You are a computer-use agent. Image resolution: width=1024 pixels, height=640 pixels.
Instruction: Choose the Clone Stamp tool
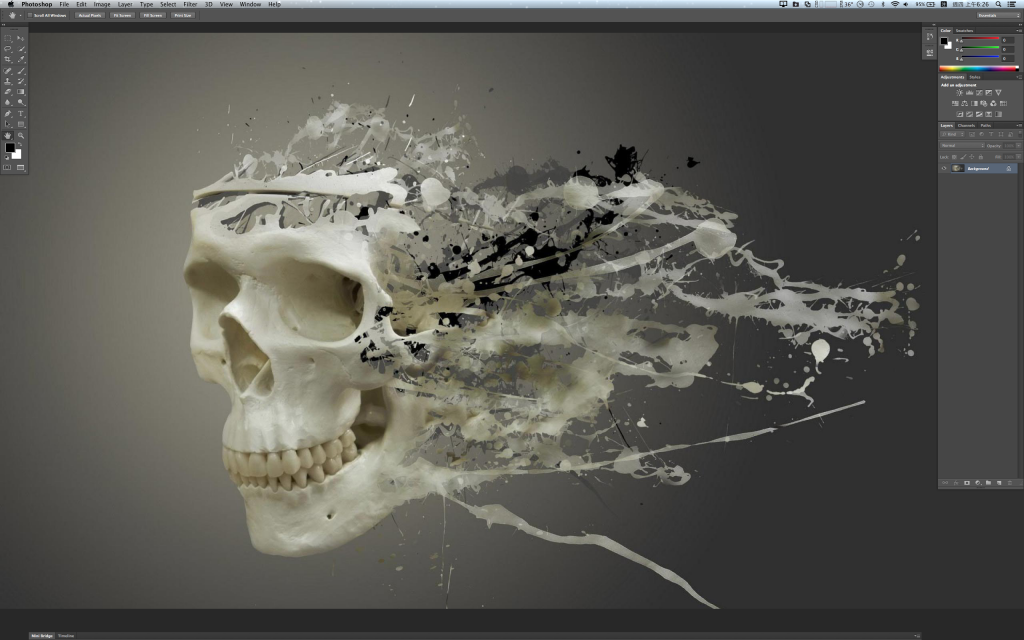coord(8,81)
